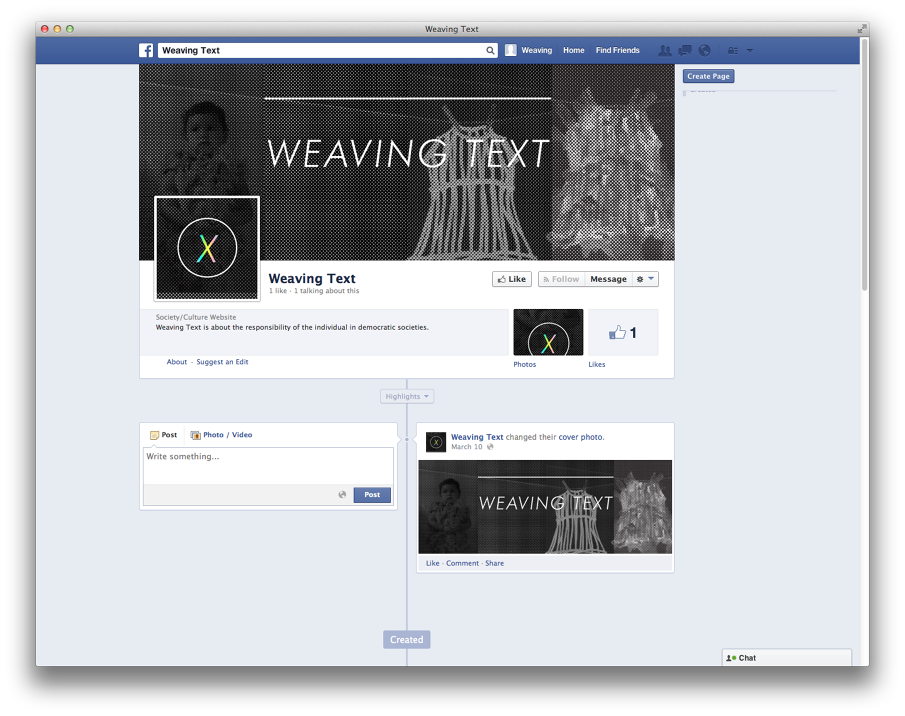Toggle Like on the cover photo post

point(431,563)
